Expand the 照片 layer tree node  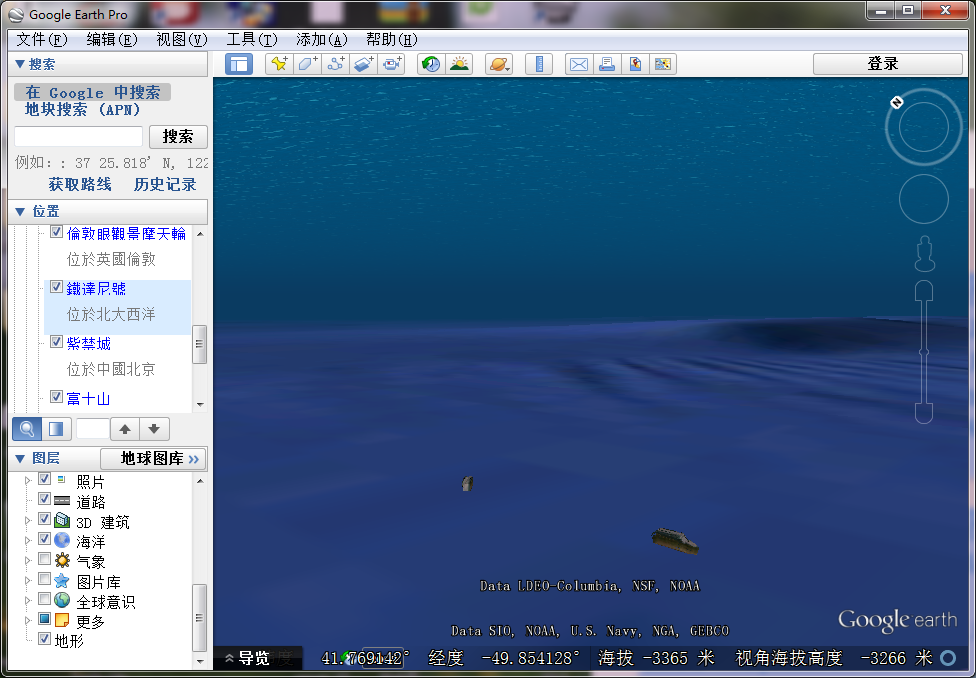coord(27,481)
